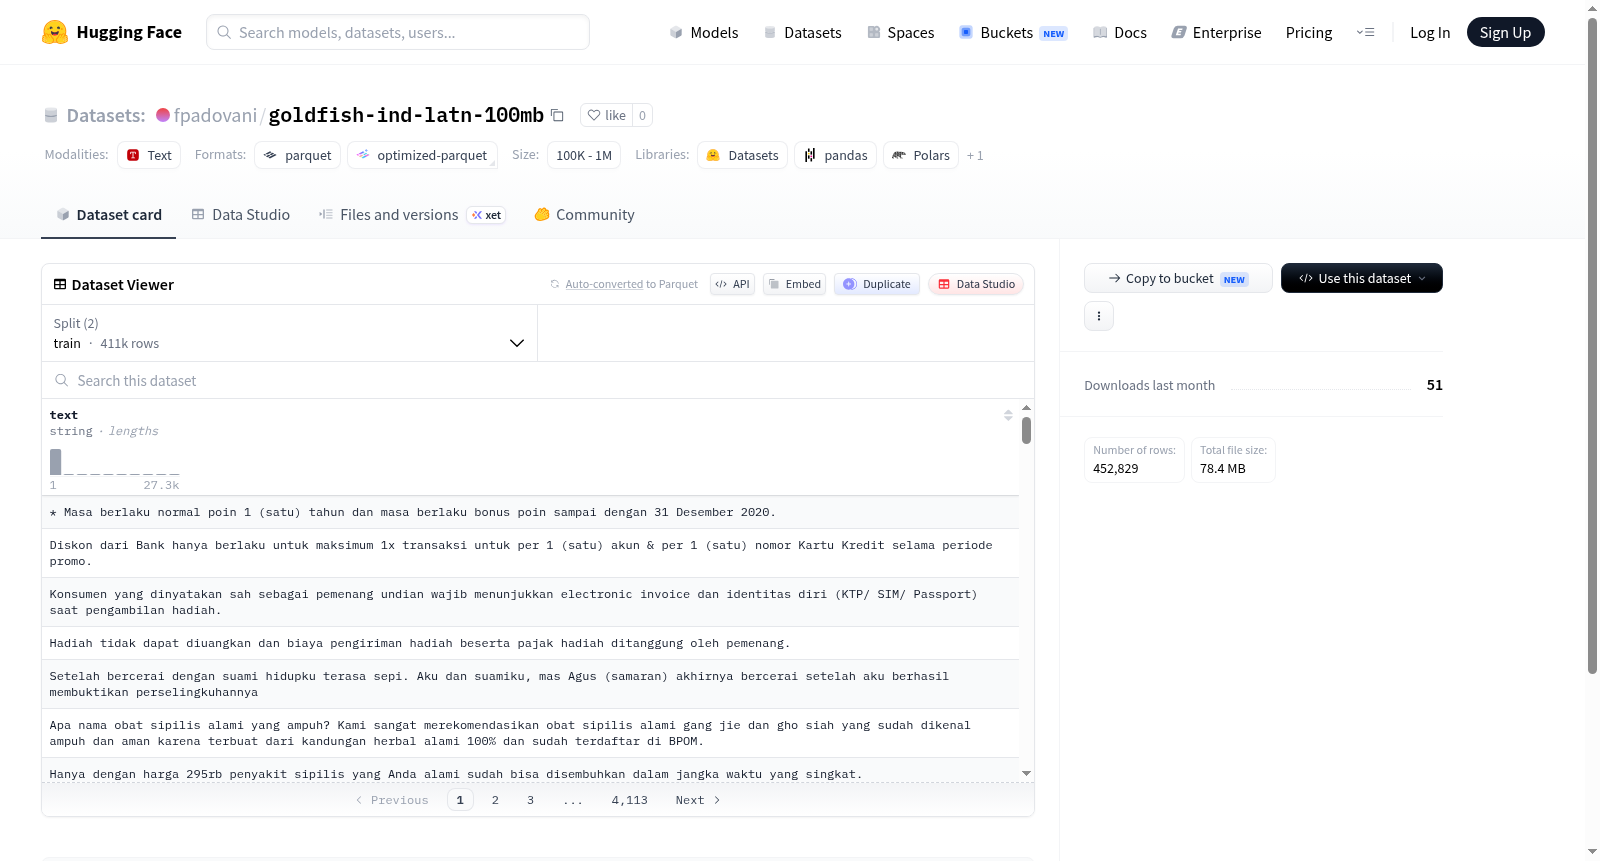Click the Copy to bucket button
This screenshot has width=1600, height=861.
tap(1178, 278)
